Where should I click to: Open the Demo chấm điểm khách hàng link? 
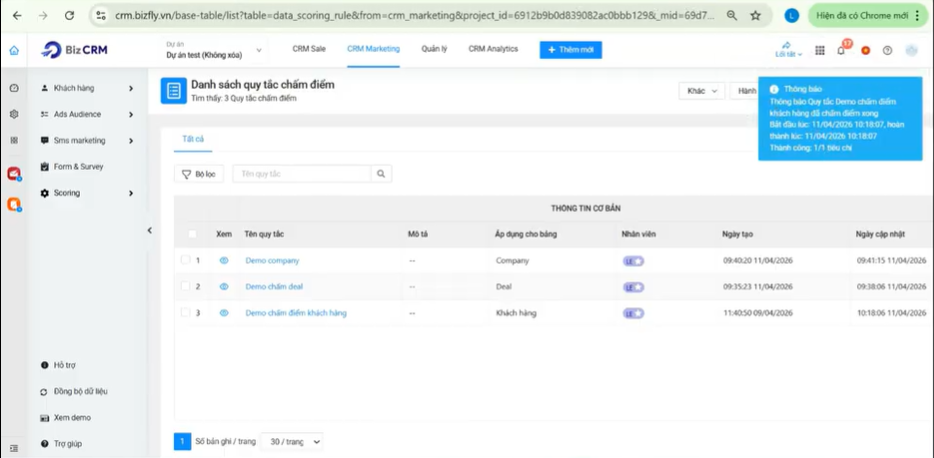(296, 313)
